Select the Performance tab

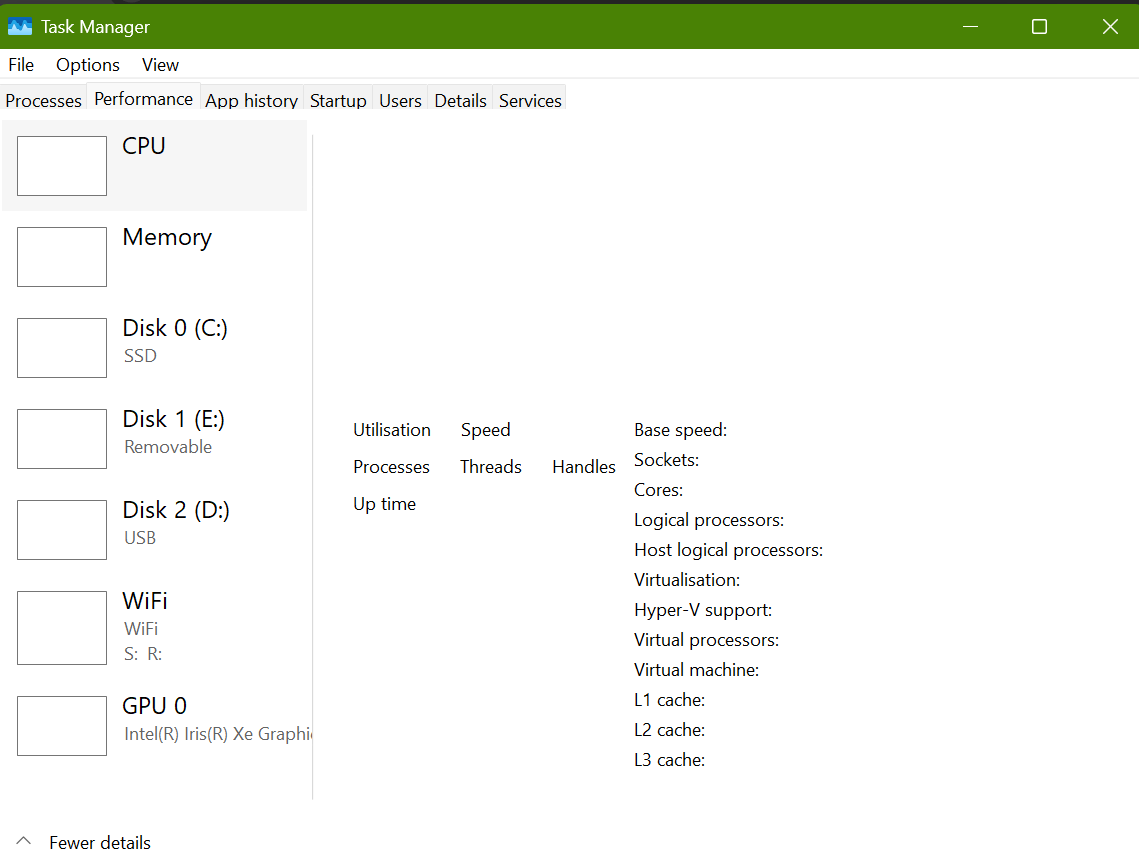(x=144, y=98)
